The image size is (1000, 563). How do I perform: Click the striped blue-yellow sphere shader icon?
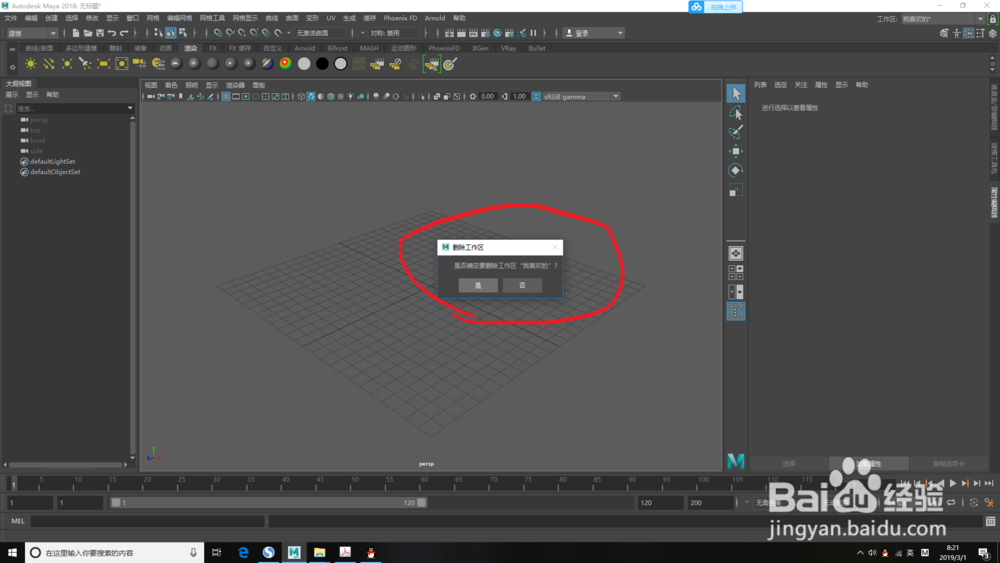tap(267, 64)
